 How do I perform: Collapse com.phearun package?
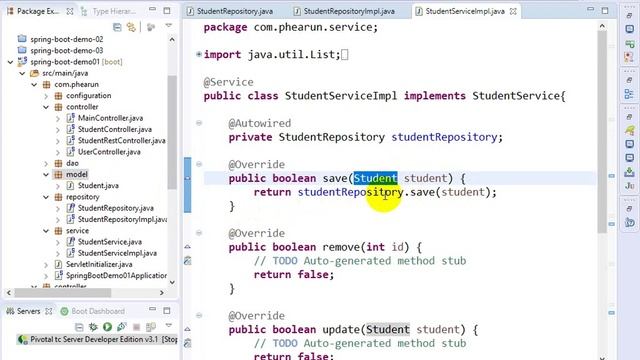pos(34,84)
